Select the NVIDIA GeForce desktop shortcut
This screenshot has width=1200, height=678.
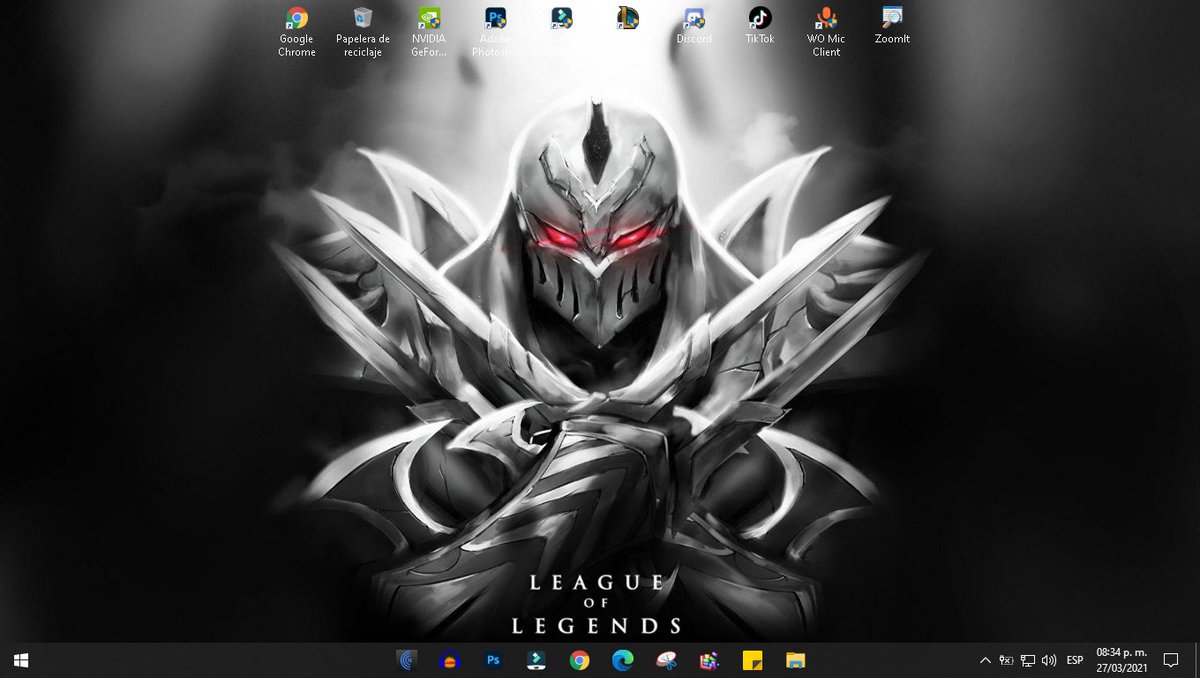click(x=429, y=32)
